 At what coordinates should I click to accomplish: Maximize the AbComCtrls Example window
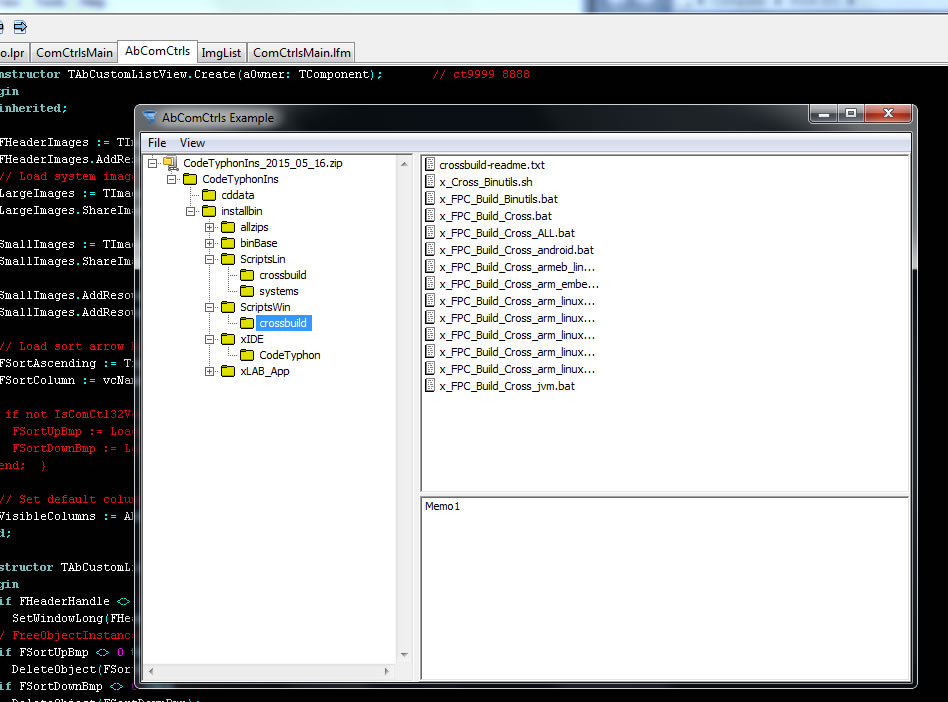pos(851,114)
